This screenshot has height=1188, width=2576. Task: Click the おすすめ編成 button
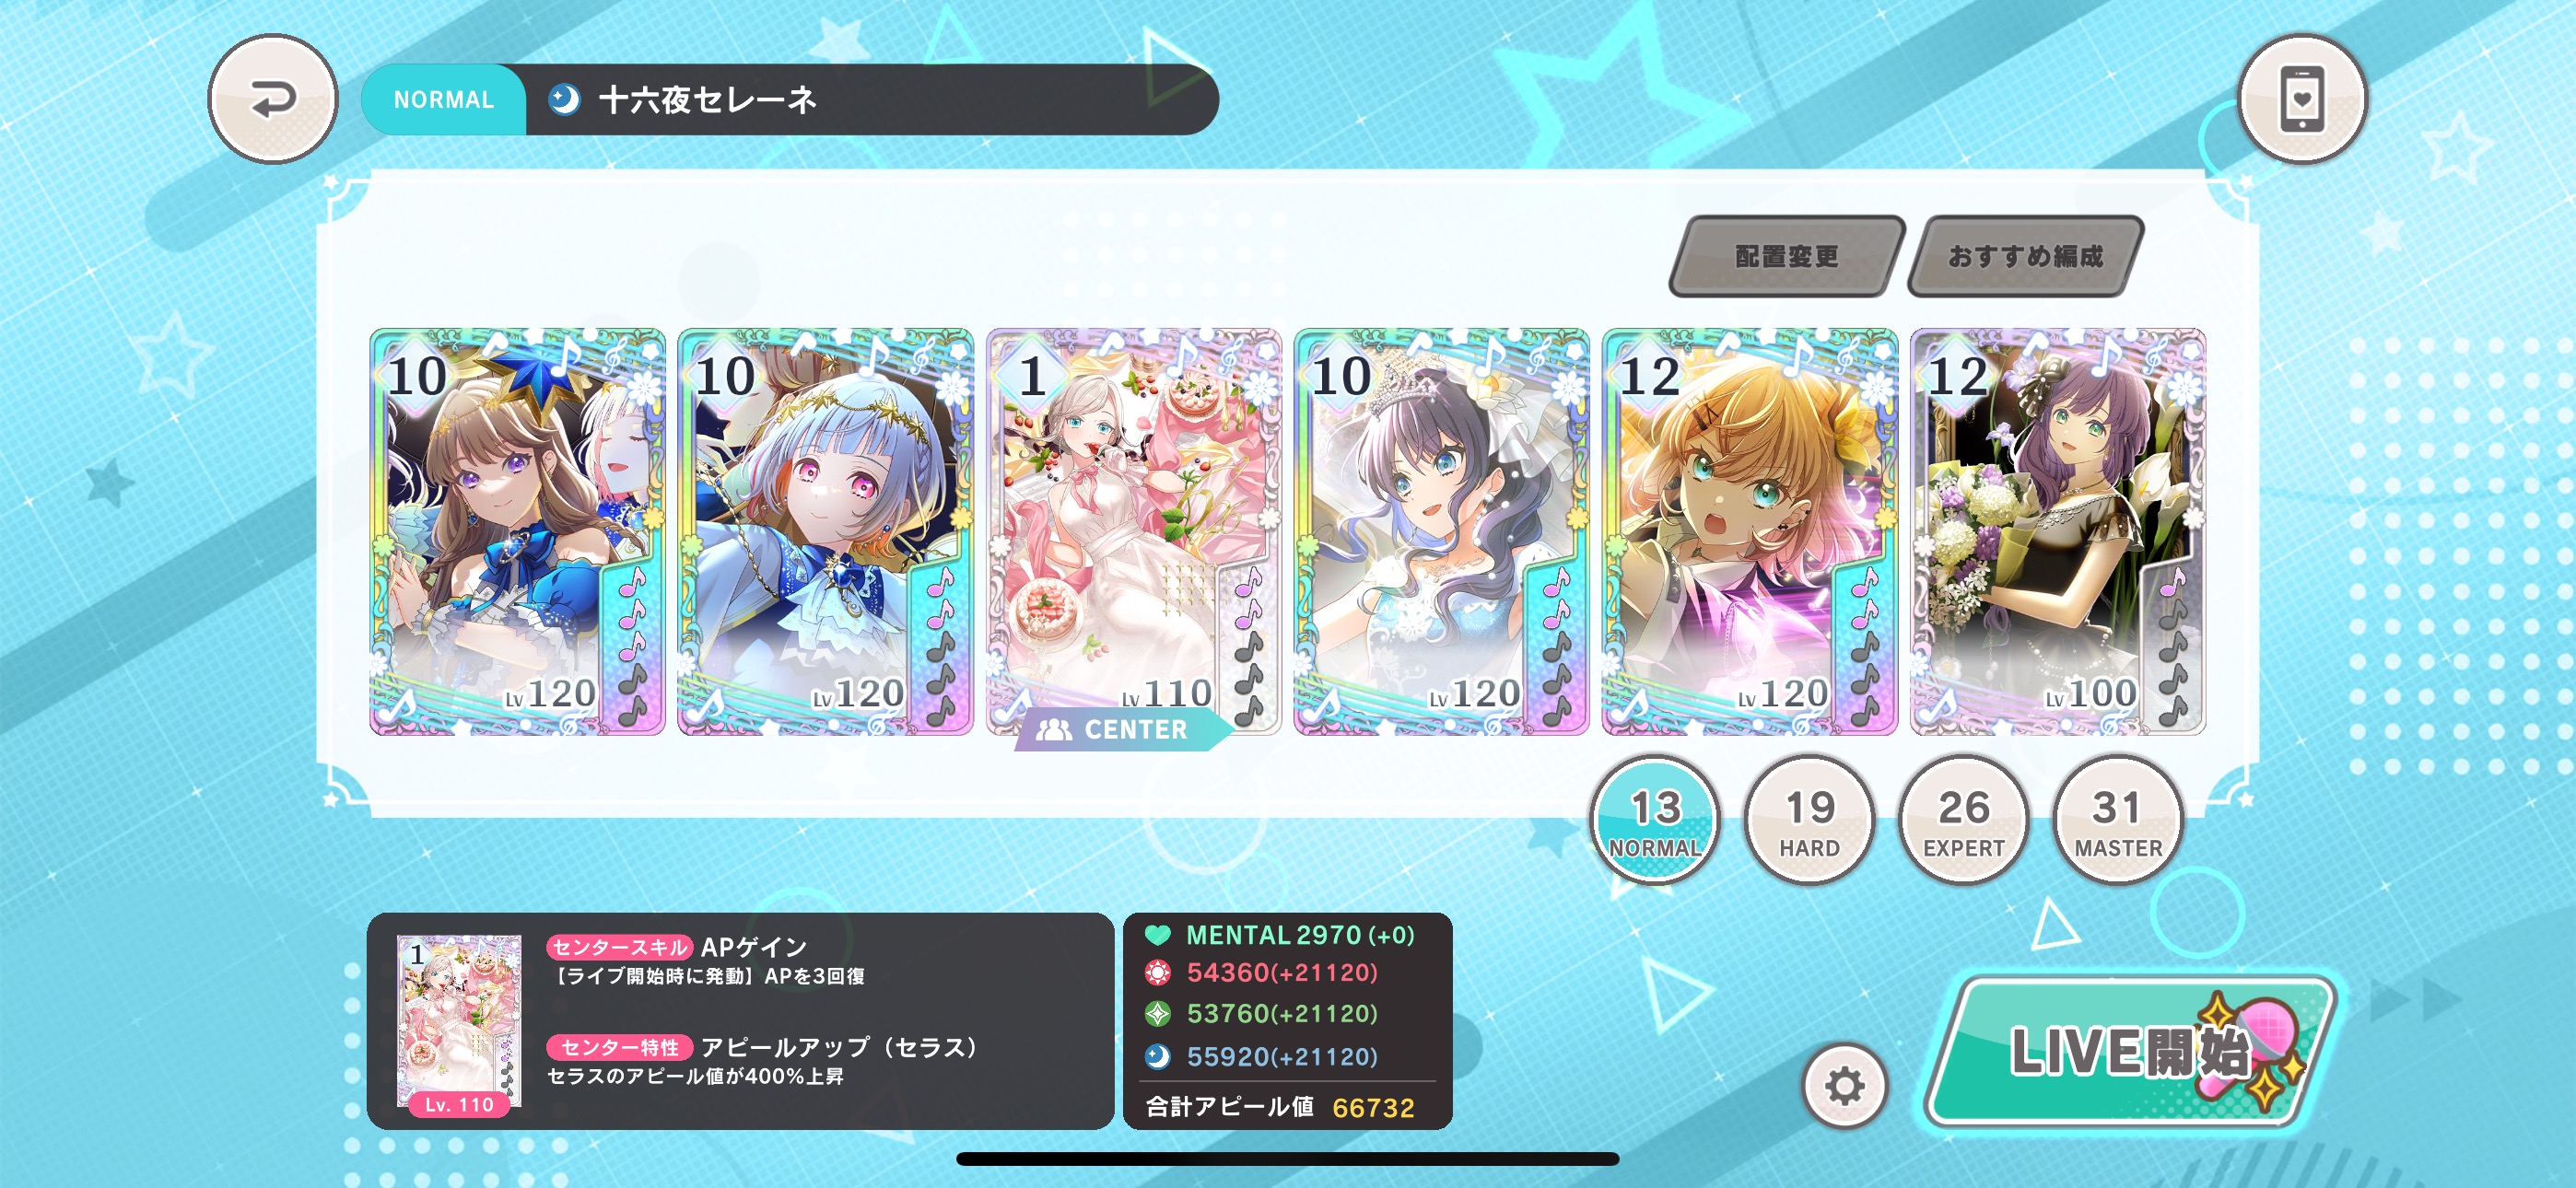pos(2025,256)
